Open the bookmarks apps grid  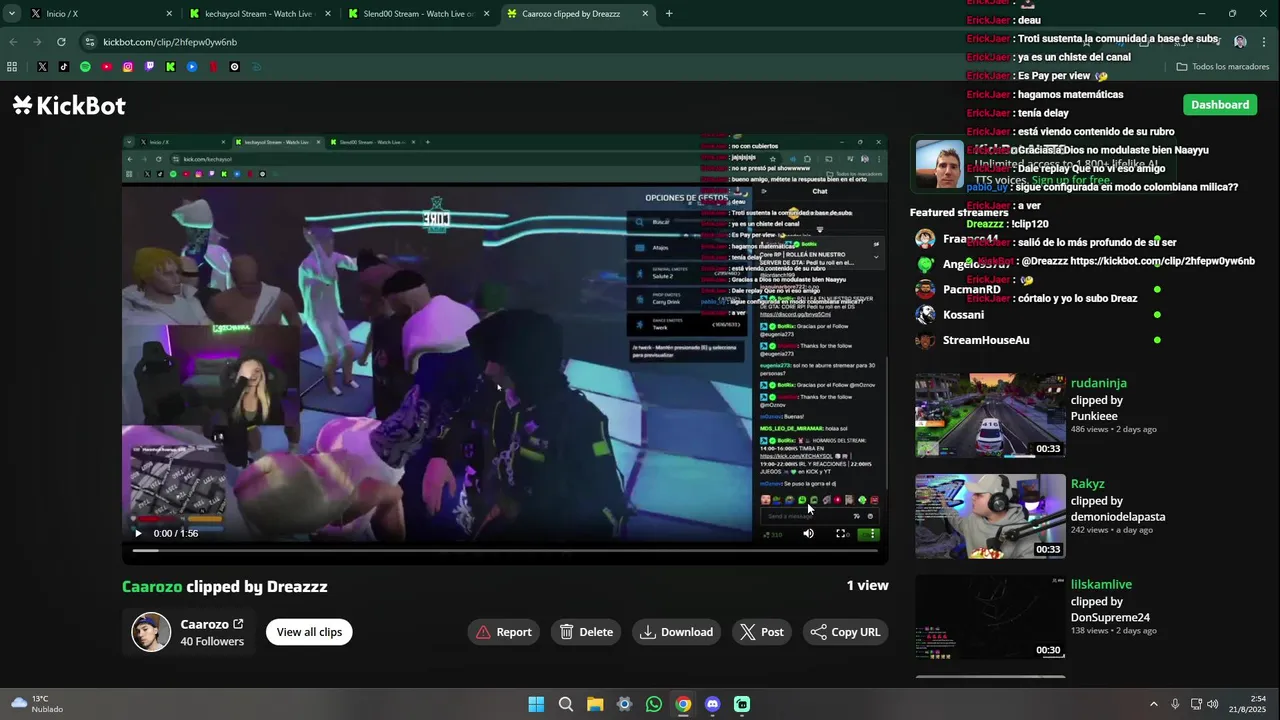tap(12, 67)
